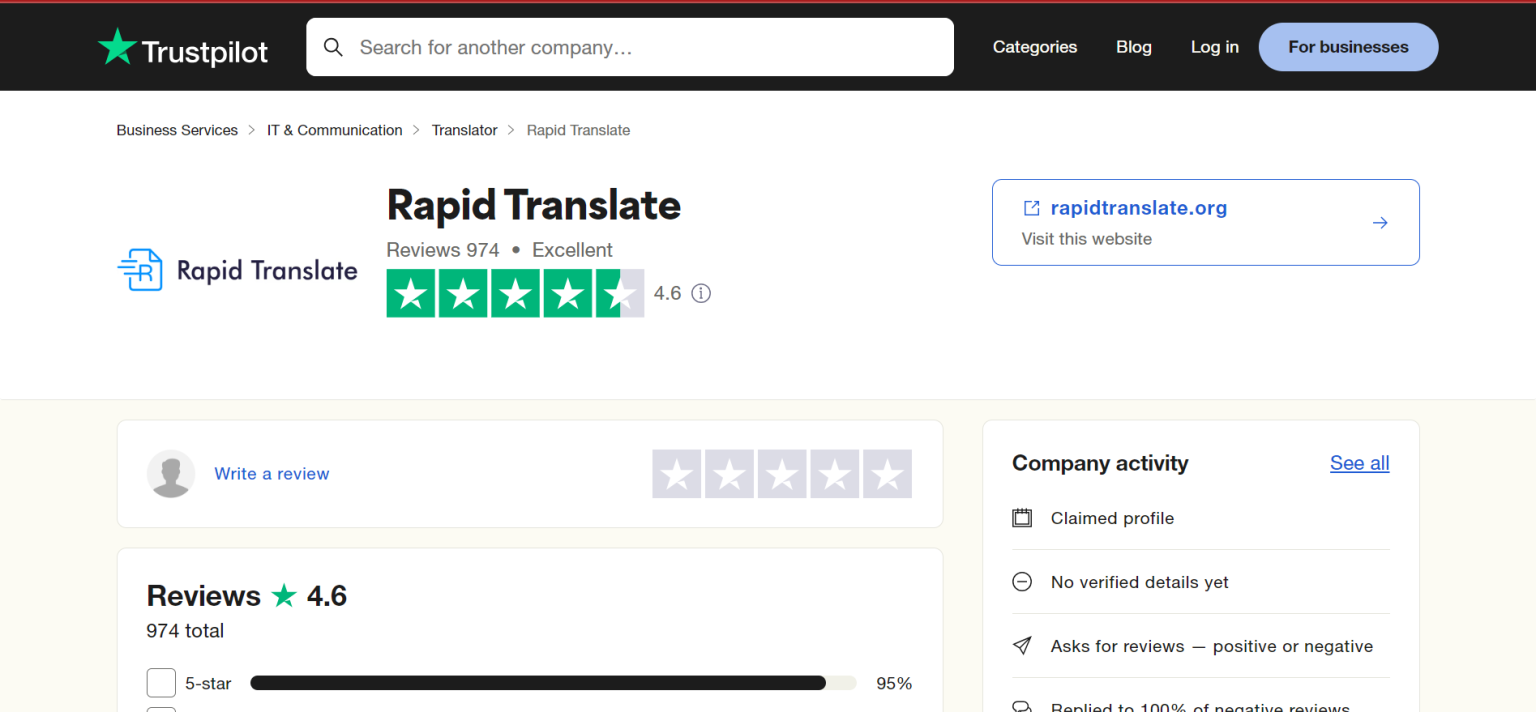Viewport: 1536px width, 712px height.
Task: Enable the 5-star reviews filter checkbox
Action: click(x=161, y=682)
